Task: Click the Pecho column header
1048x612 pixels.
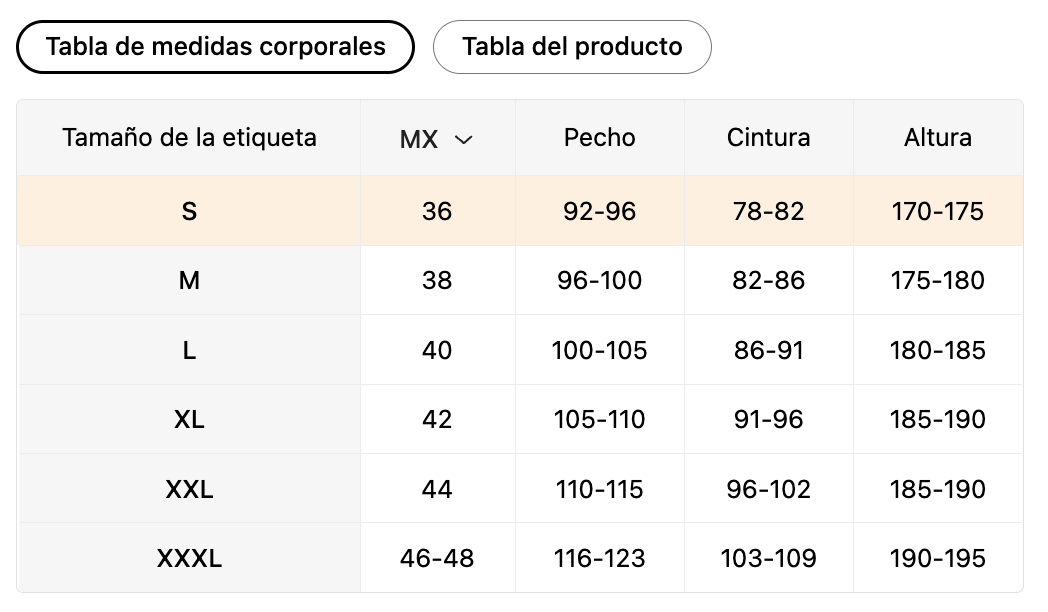Action: (600, 138)
